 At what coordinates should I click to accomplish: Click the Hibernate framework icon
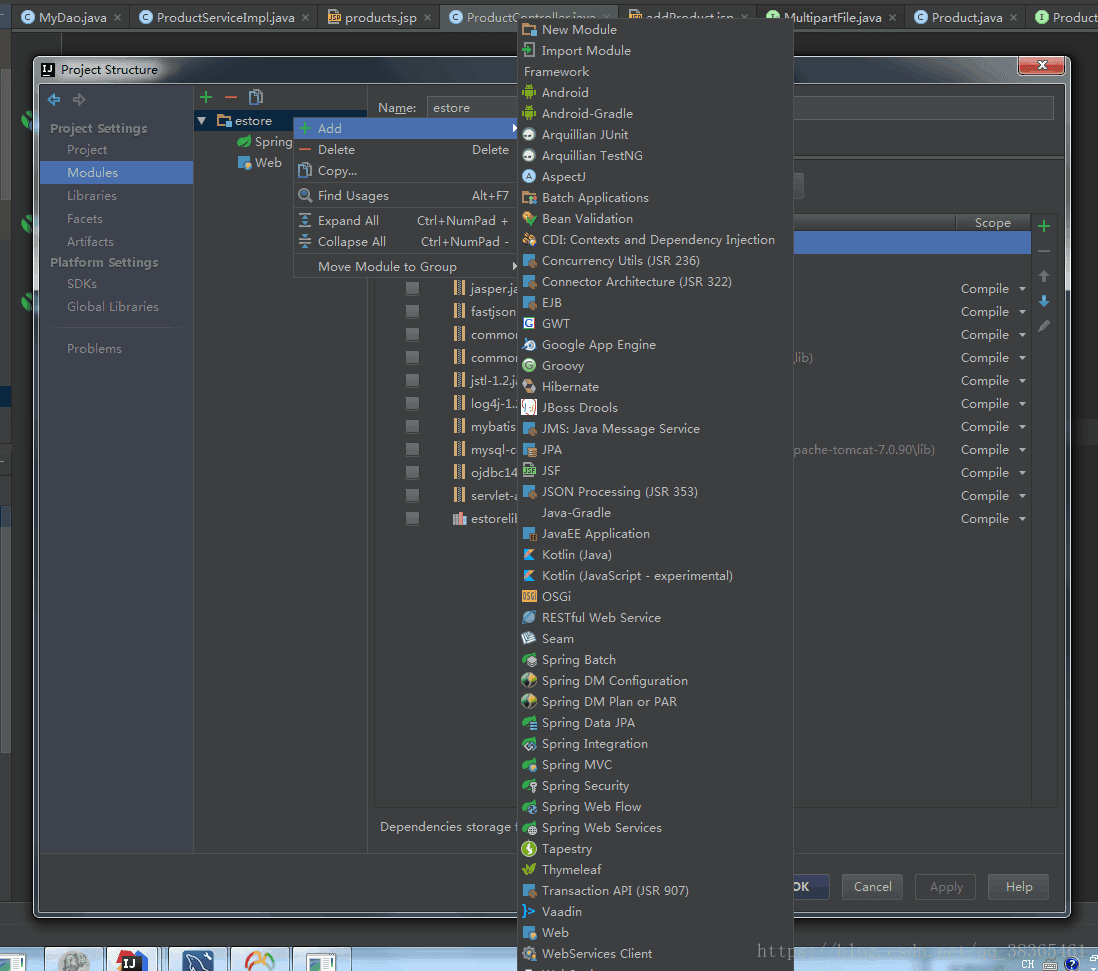coord(529,386)
